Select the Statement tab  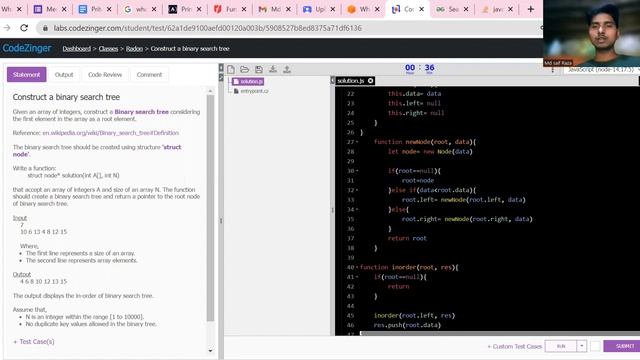pyautogui.click(x=27, y=75)
